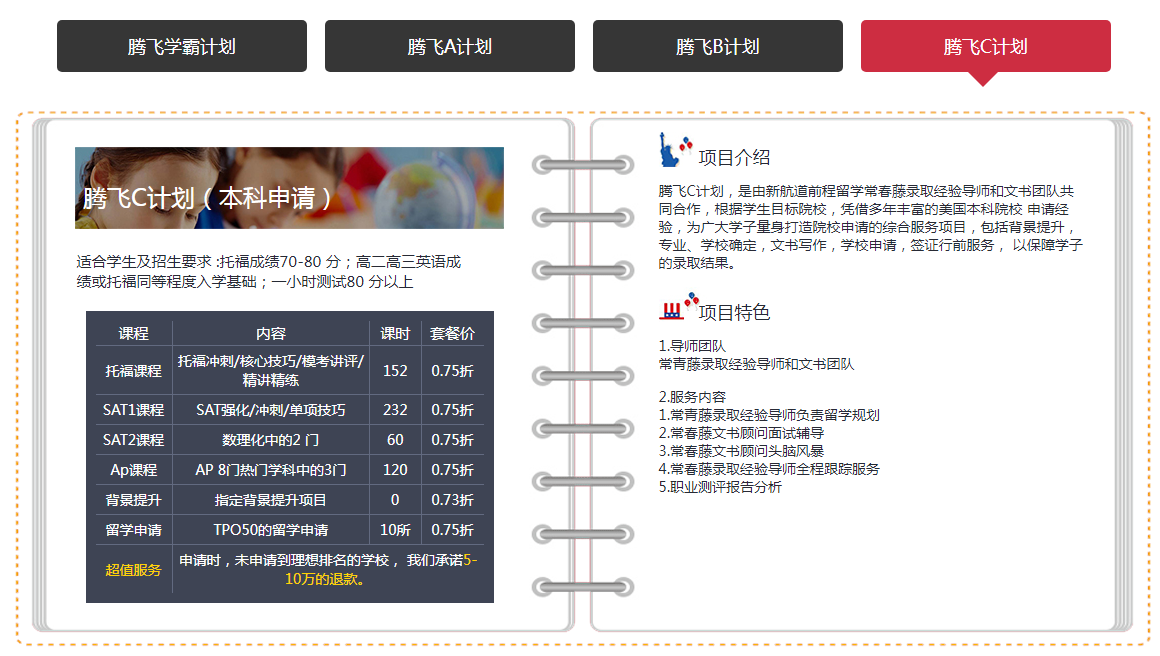Click the 腾飞C计划 banner image
Image resolution: width=1160 pixels, height=656 pixels.
point(289,188)
